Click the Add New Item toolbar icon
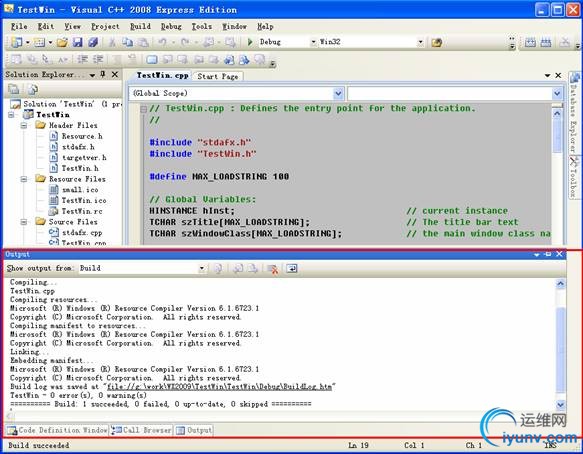Screen dimensions: 583x454 pyautogui.click(x=39, y=42)
